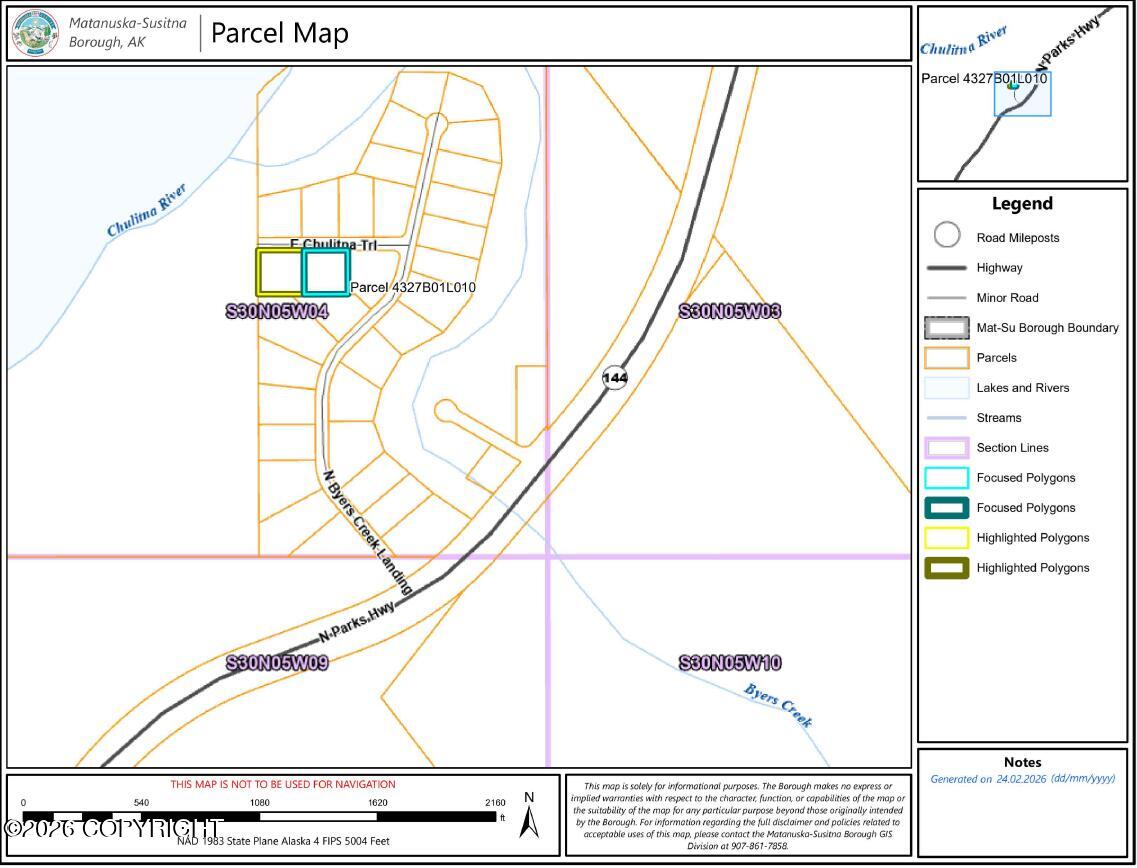The width and height of the screenshot is (1137, 868).
Task: Pick the Lakes and Rivers legend swatch
Action: (946, 388)
